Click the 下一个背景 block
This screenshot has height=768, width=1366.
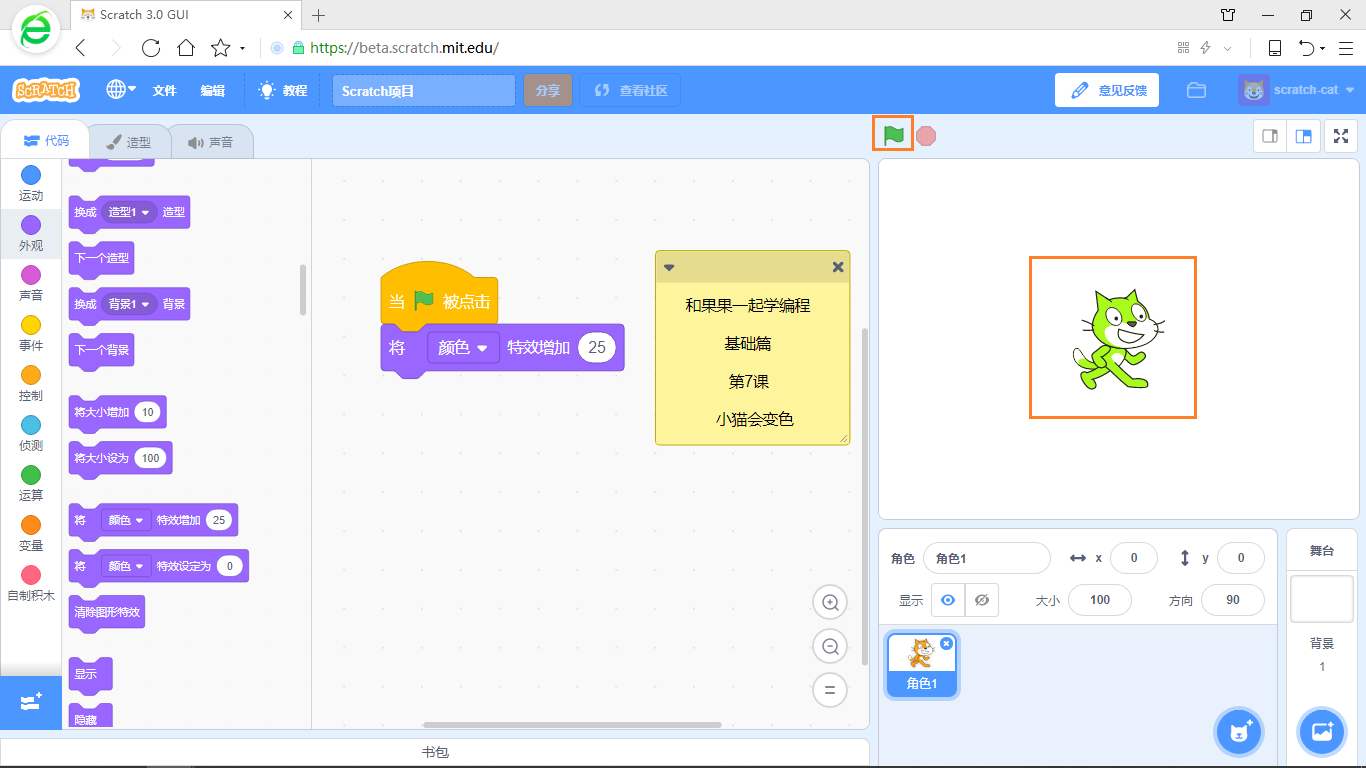101,350
